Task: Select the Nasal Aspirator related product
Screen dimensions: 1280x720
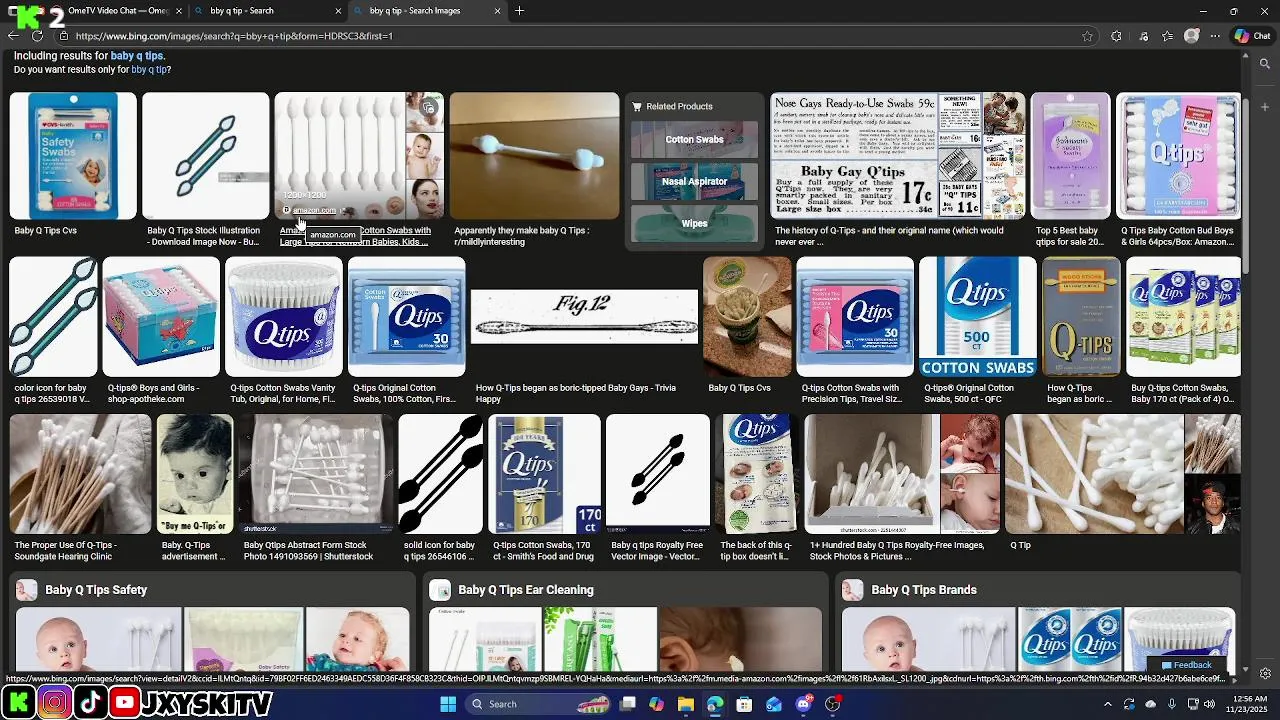Action: (694, 182)
